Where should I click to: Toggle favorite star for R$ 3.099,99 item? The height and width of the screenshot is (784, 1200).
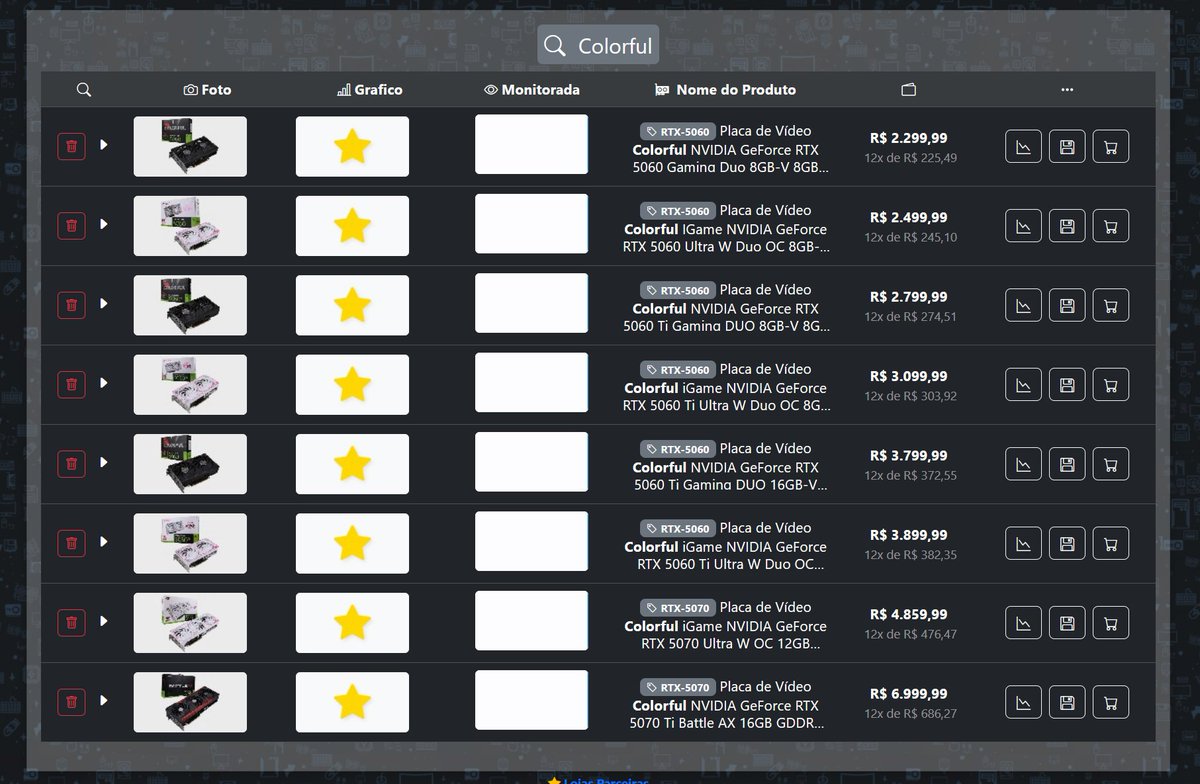click(x=352, y=384)
